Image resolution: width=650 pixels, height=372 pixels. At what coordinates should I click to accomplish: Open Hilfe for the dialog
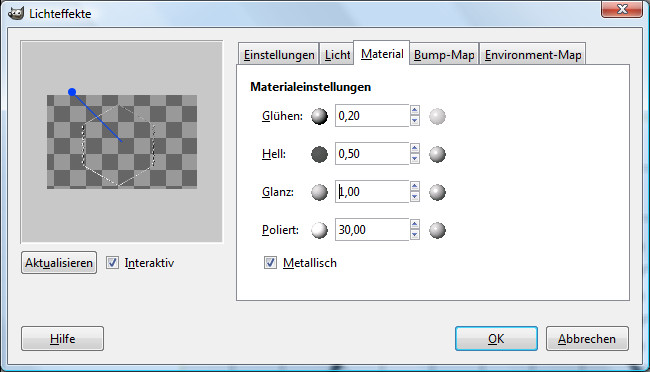(x=63, y=339)
